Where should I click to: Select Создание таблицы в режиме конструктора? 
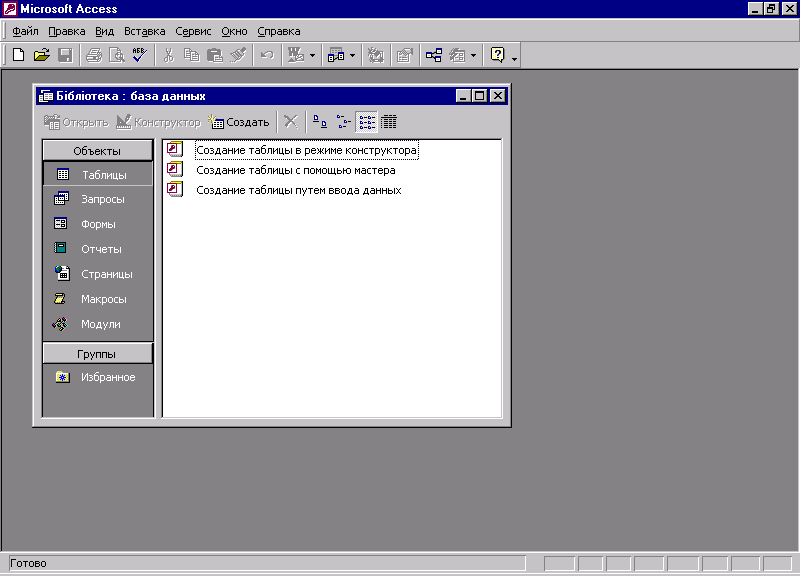coord(307,151)
